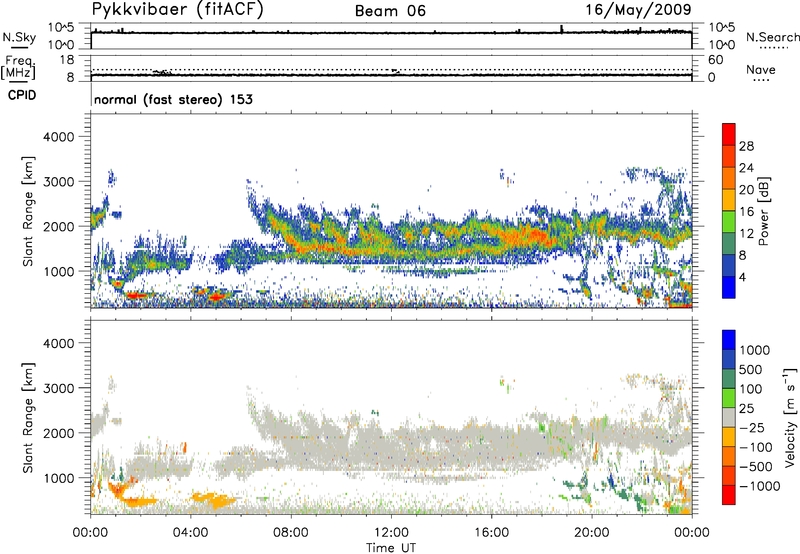
Task: Click the 12:00 time tick label
Action: [391, 533]
